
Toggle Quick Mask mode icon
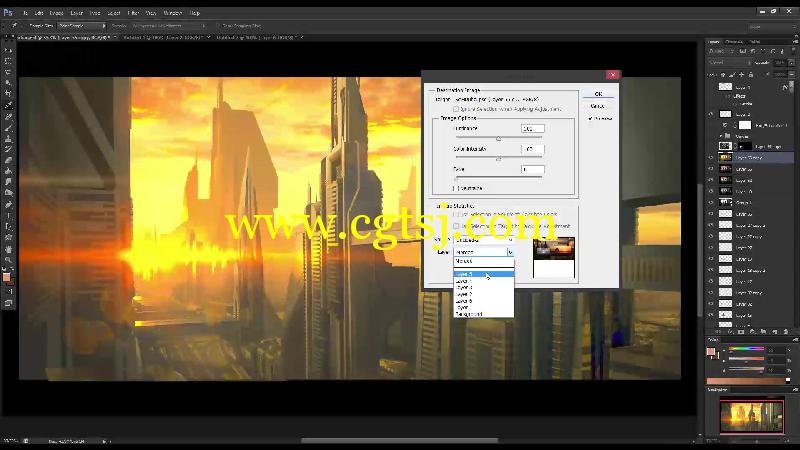tap(8, 291)
